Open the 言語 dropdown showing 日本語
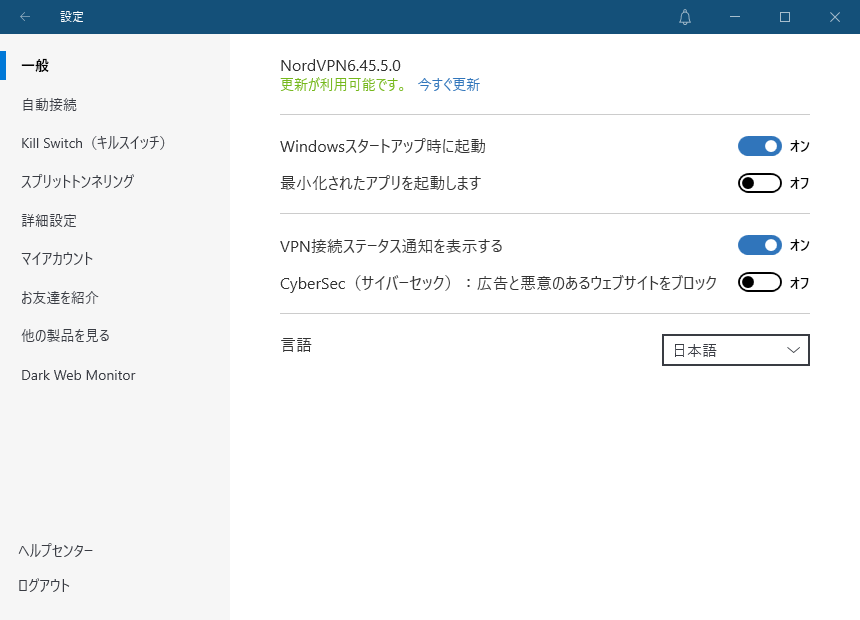This screenshot has height=620, width=860. [x=735, y=350]
